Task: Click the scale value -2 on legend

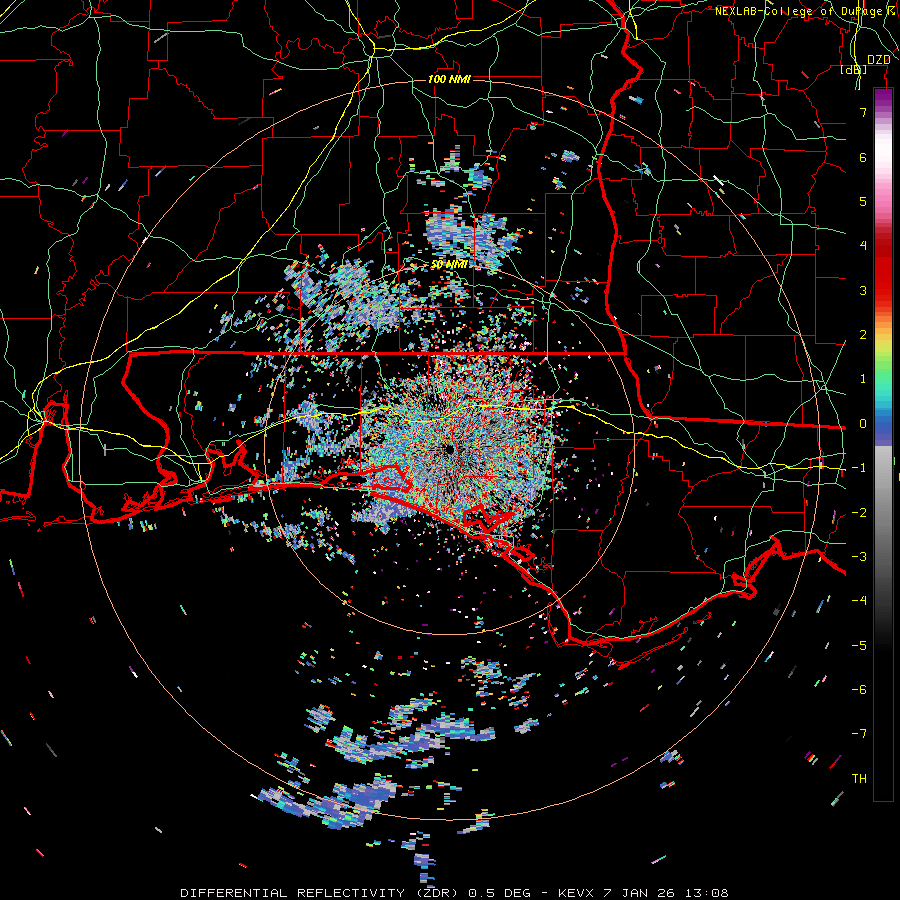Action: 859,513
